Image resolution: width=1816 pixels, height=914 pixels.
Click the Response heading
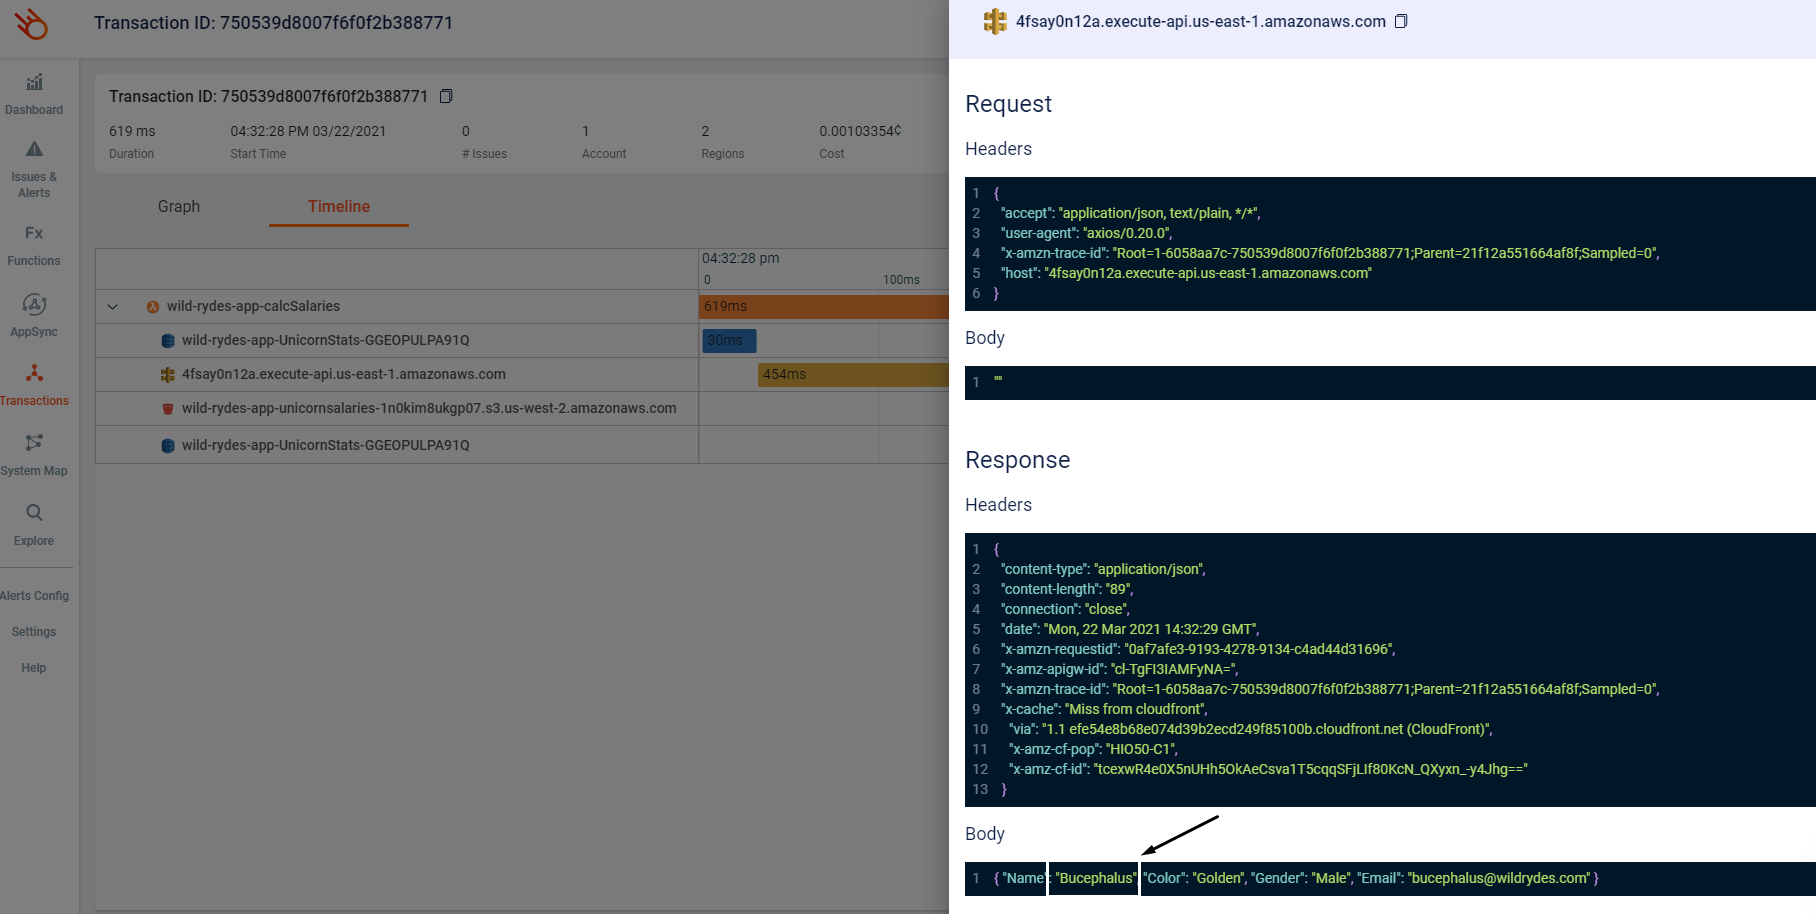pyautogui.click(x=1017, y=460)
